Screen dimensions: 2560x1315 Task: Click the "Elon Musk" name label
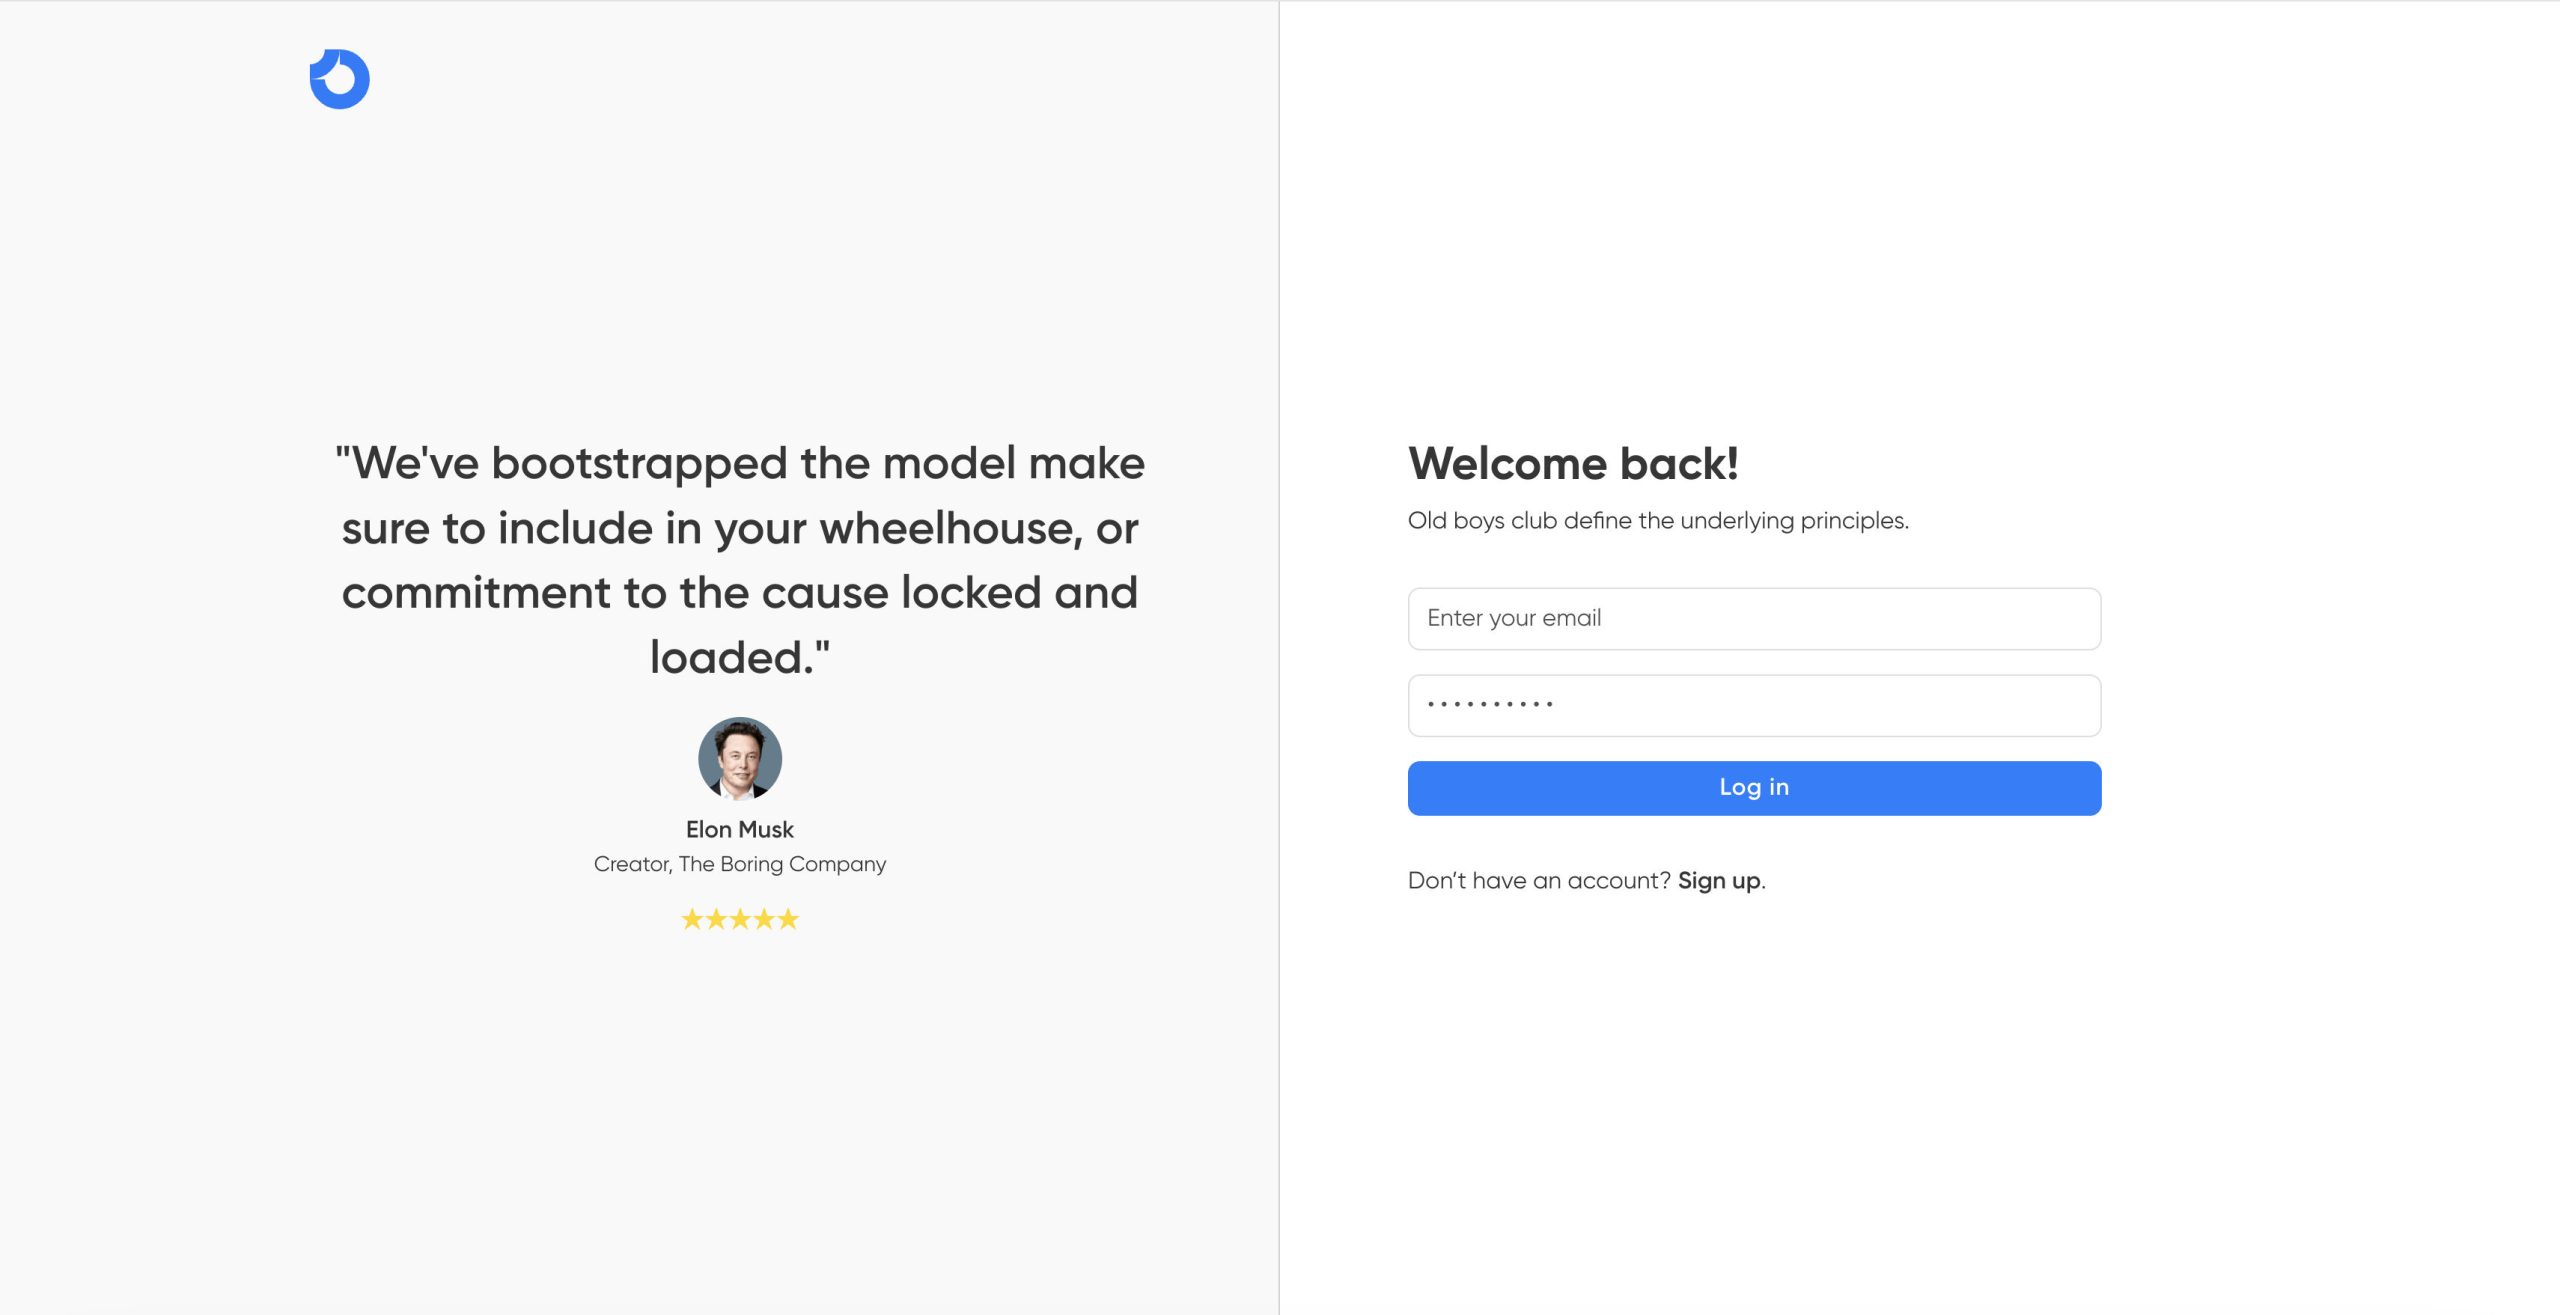pos(740,830)
